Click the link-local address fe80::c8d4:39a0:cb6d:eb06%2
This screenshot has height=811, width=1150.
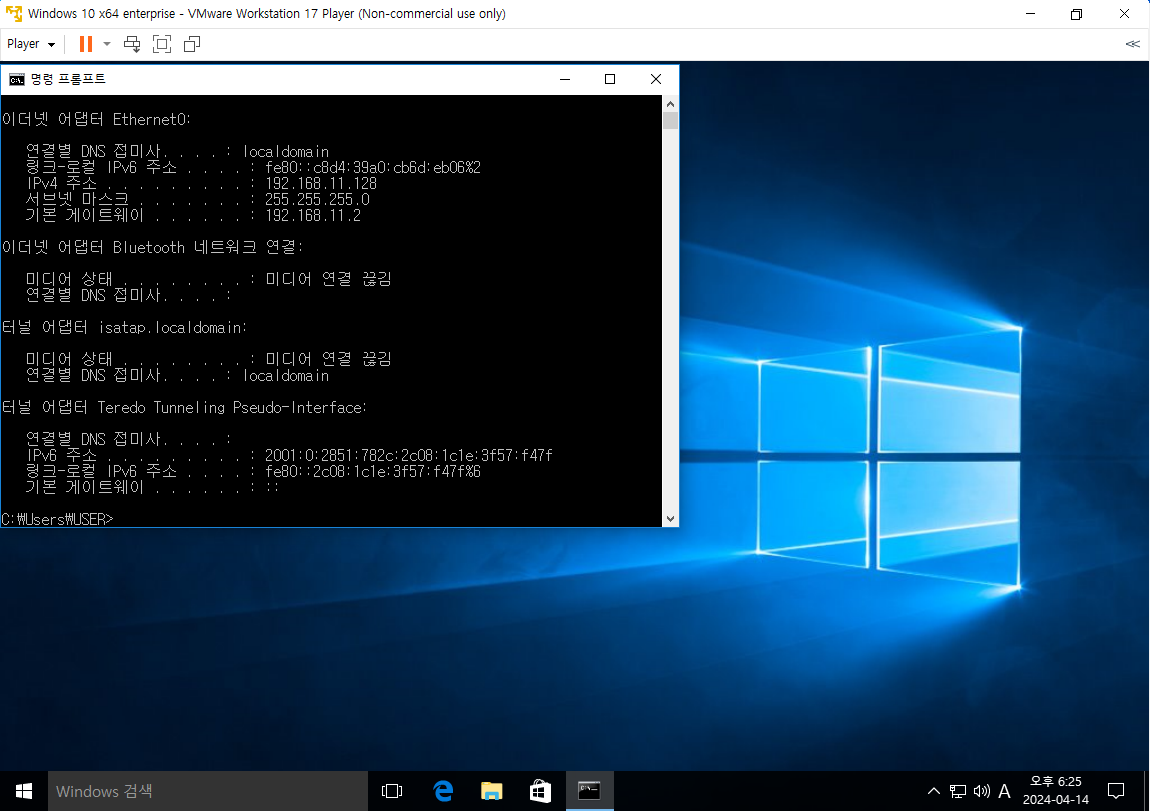tap(373, 167)
